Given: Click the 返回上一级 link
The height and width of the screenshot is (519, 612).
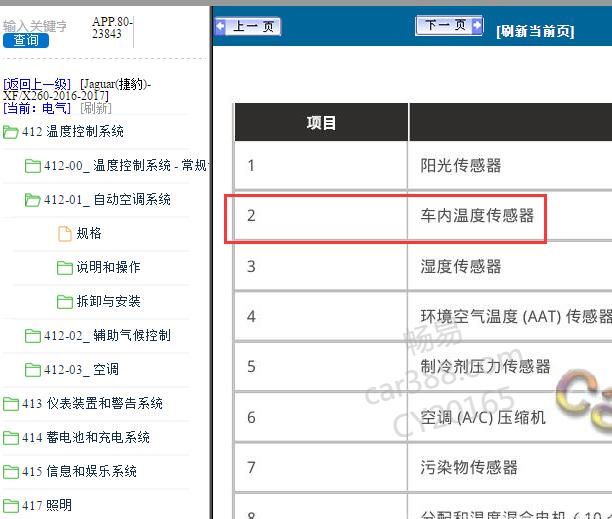Looking at the screenshot, I should click(x=37, y=84).
